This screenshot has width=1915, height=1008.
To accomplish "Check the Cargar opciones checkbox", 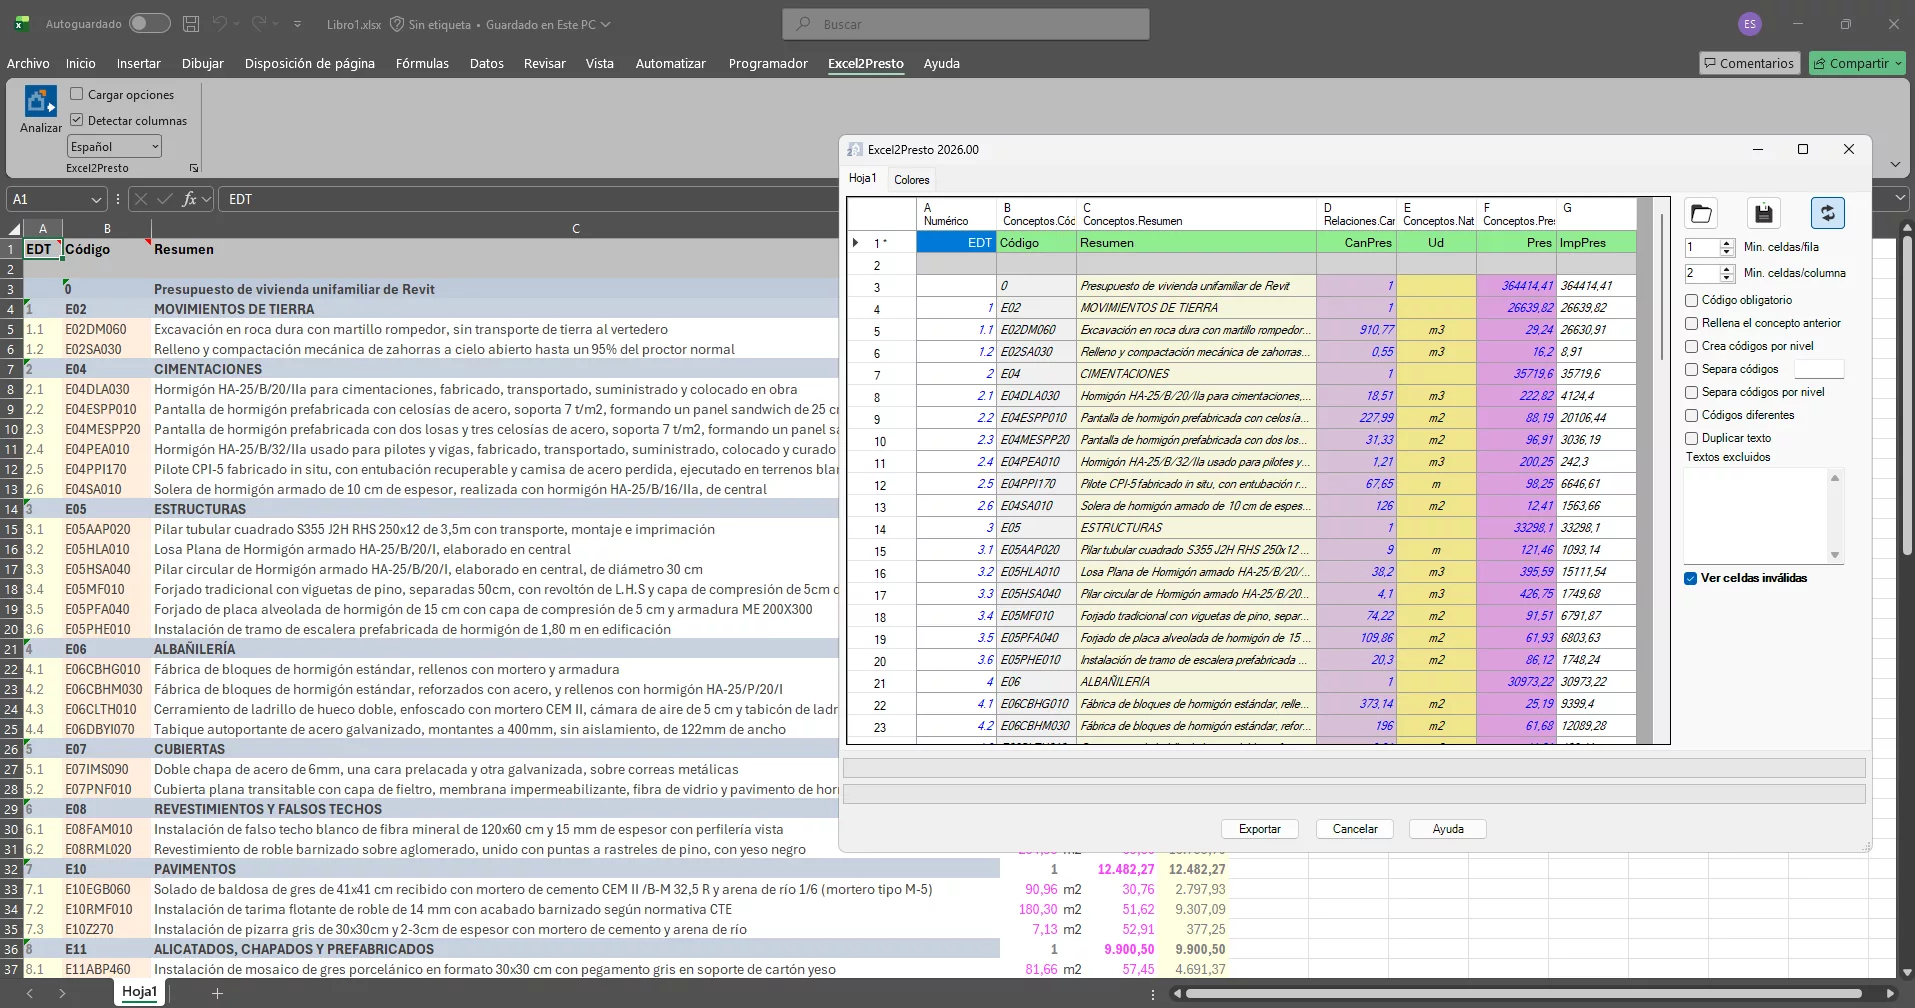I will click(77, 94).
